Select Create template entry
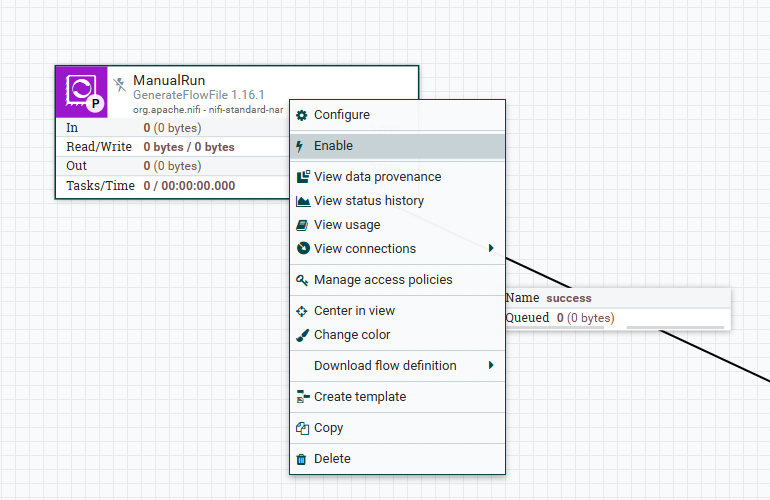This screenshot has height=500, width=770. click(x=397, y=397)
